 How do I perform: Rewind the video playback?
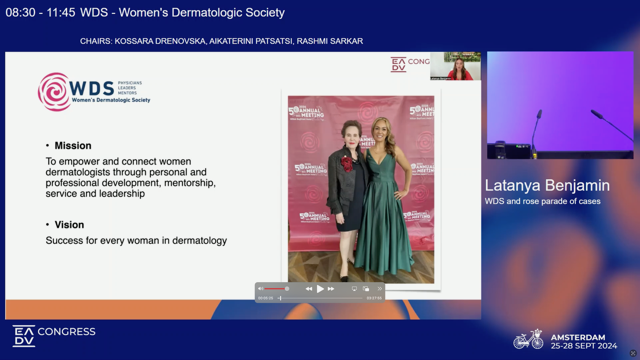pyautogui.click(x=309, y=289)
